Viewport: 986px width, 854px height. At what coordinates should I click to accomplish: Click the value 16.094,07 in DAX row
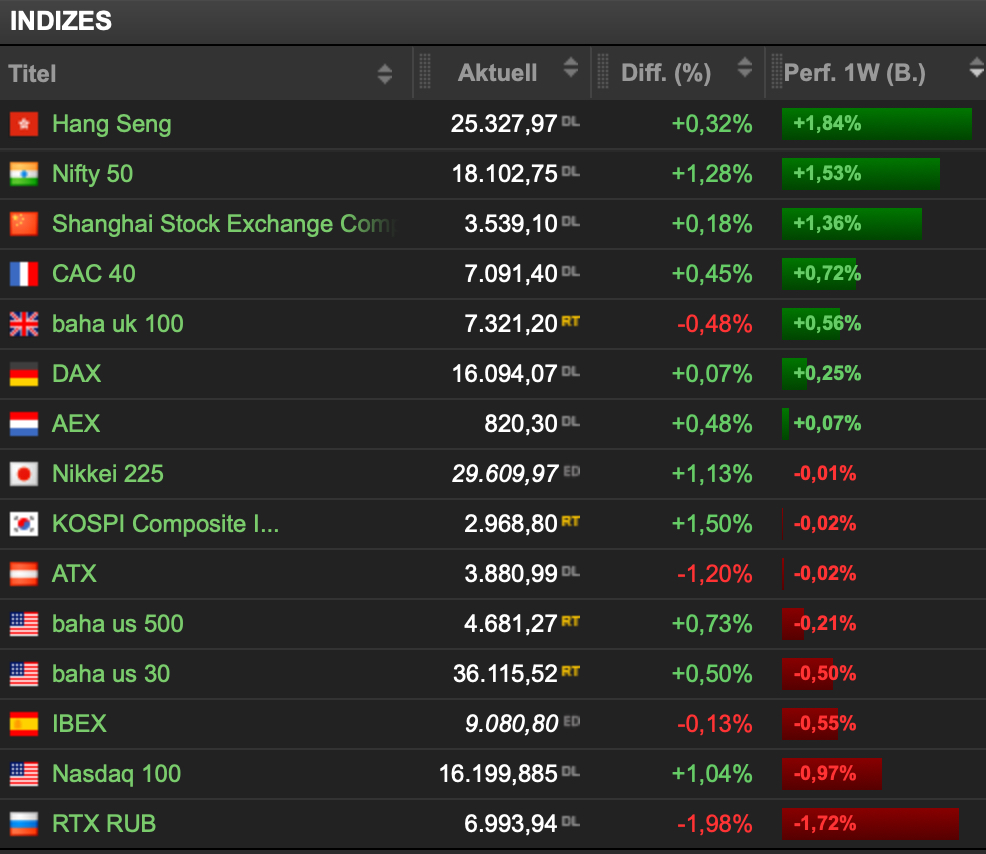[504, 374]
